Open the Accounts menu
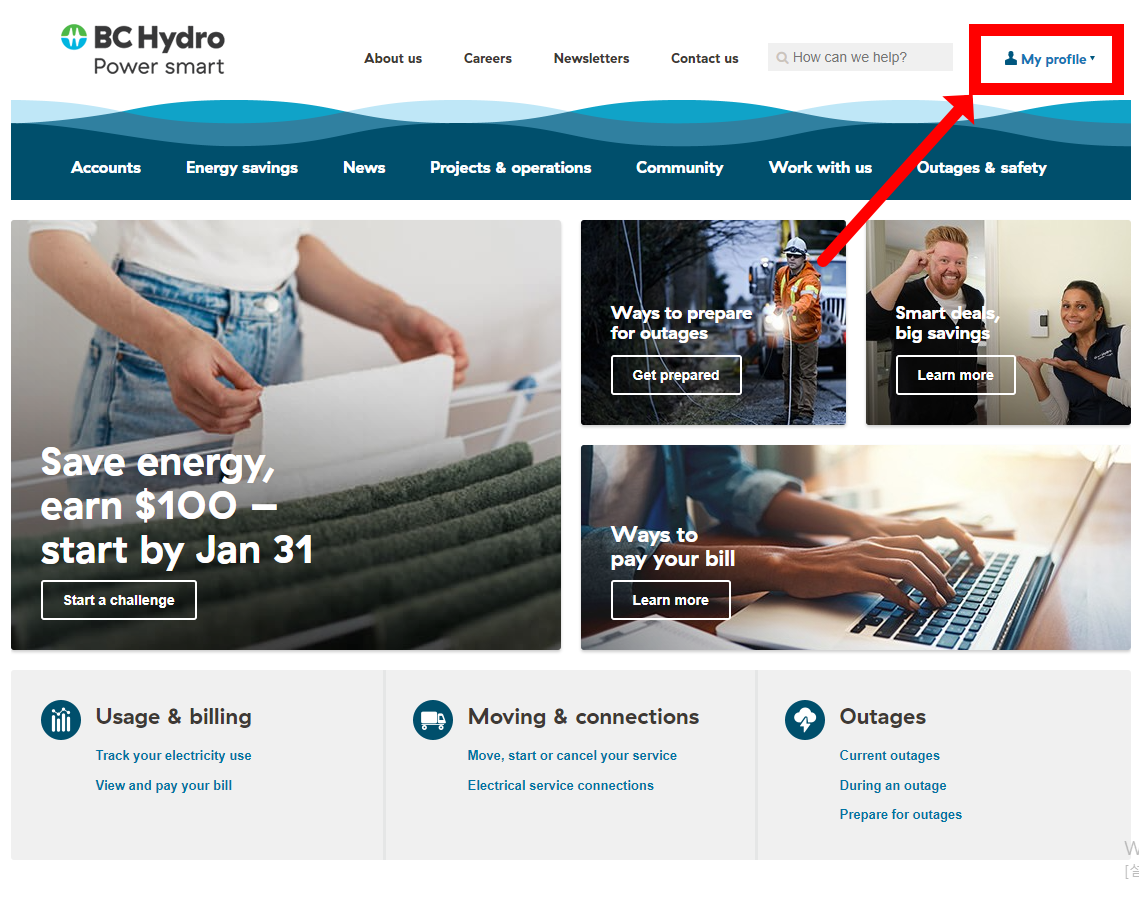Viewport: 1139px width, 902px height. (x=106, y=168)
